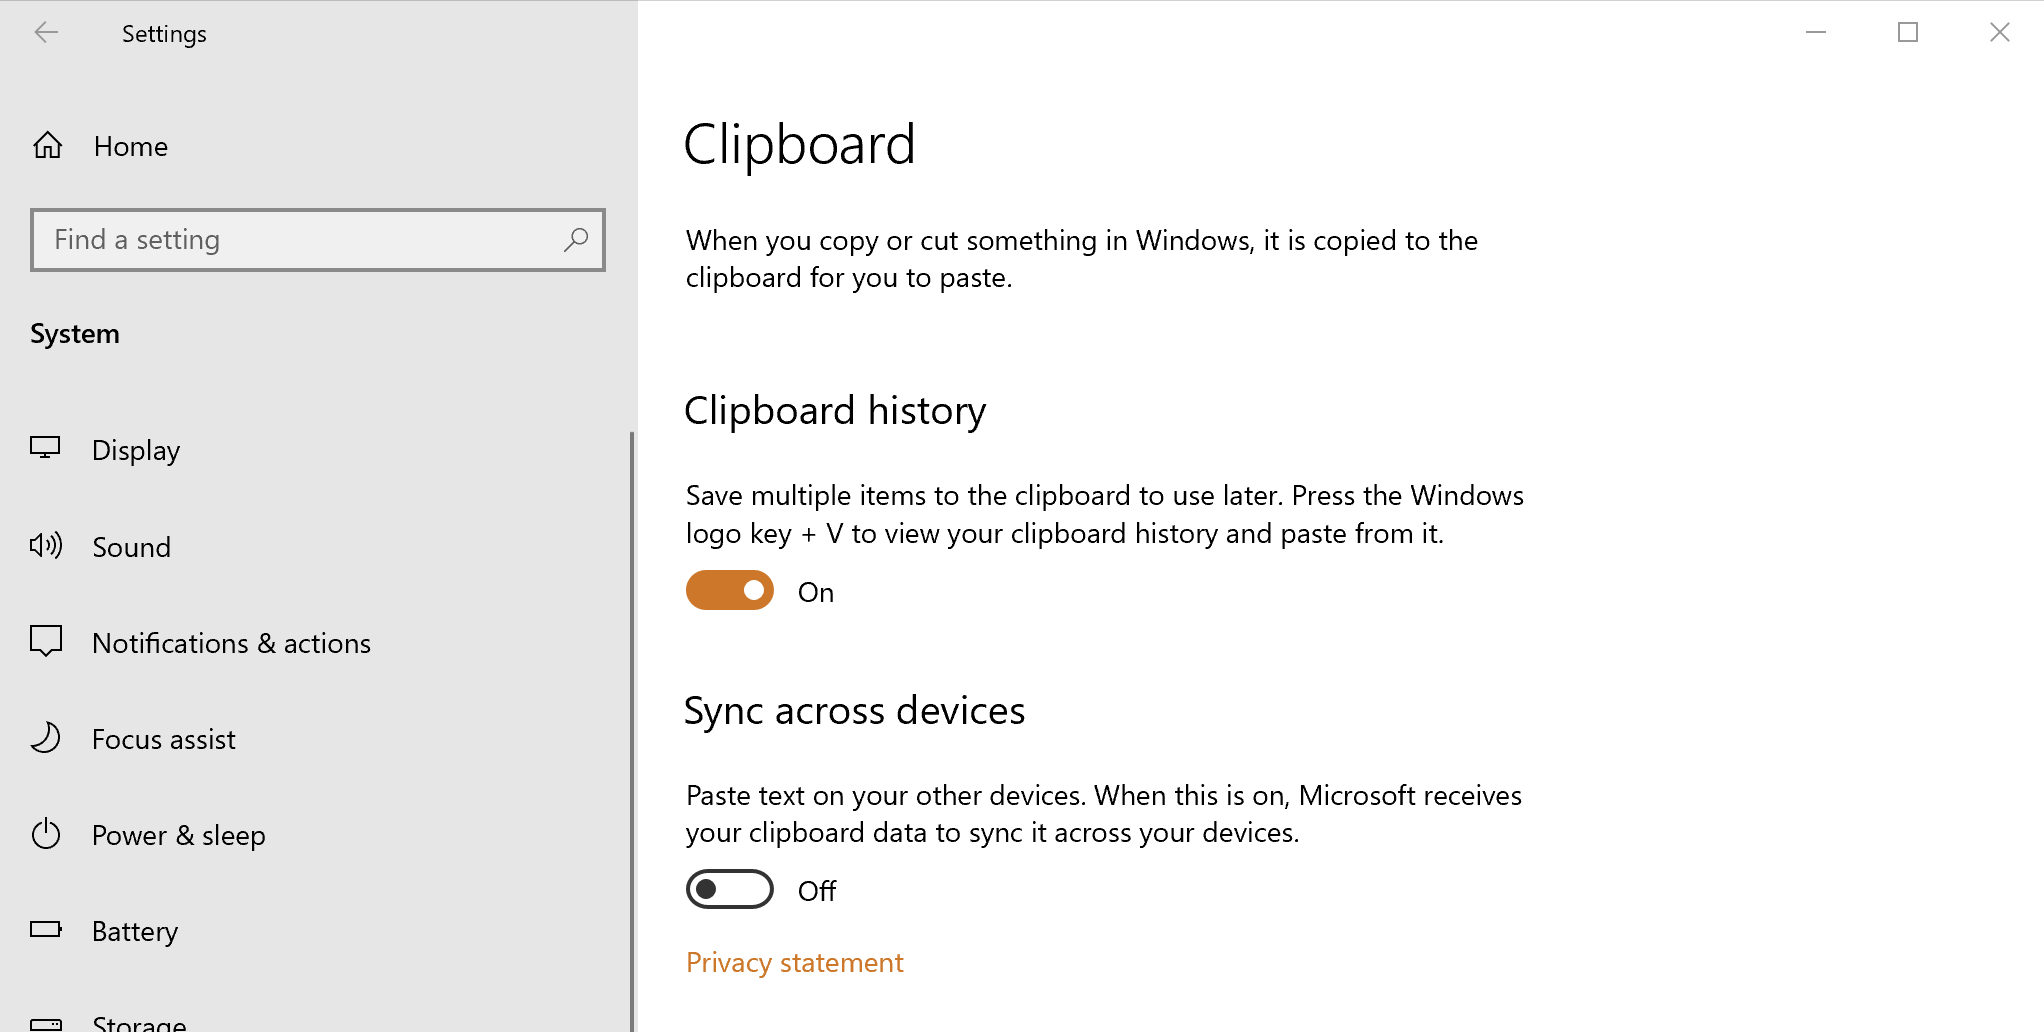Click the search magnifier icon
The height and width of the screenshot is (1032, 2044).
576,240
